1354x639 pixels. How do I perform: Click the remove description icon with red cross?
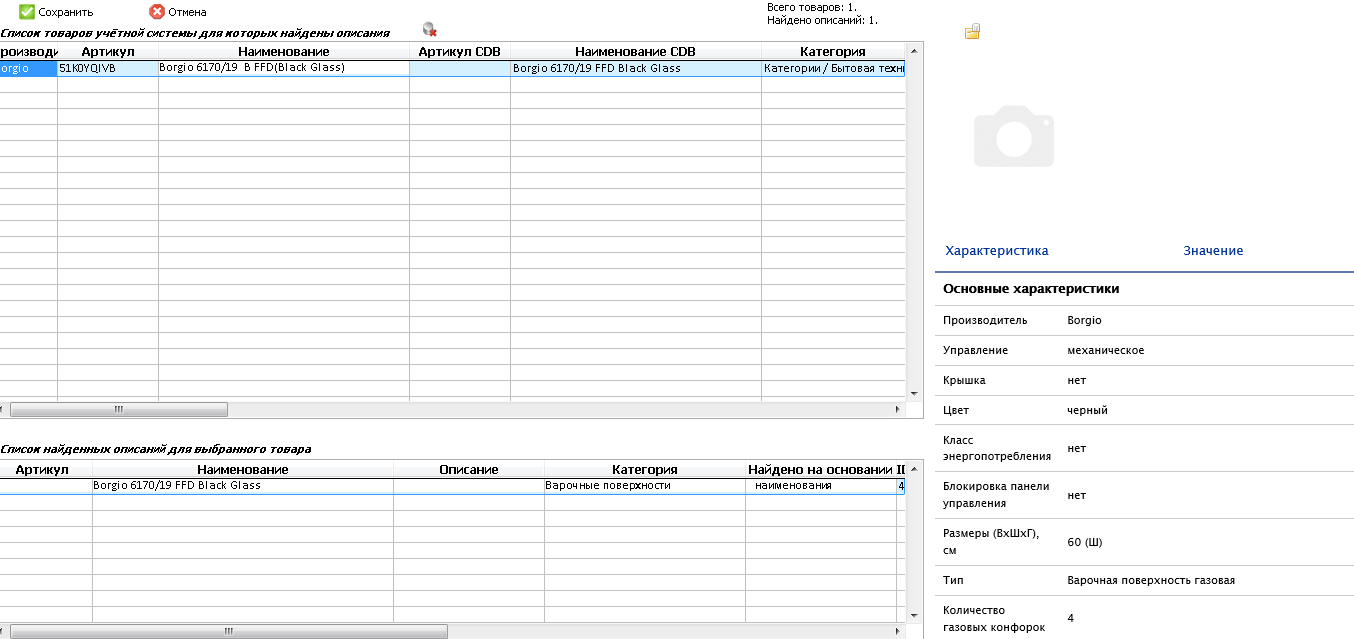point(430,30)
